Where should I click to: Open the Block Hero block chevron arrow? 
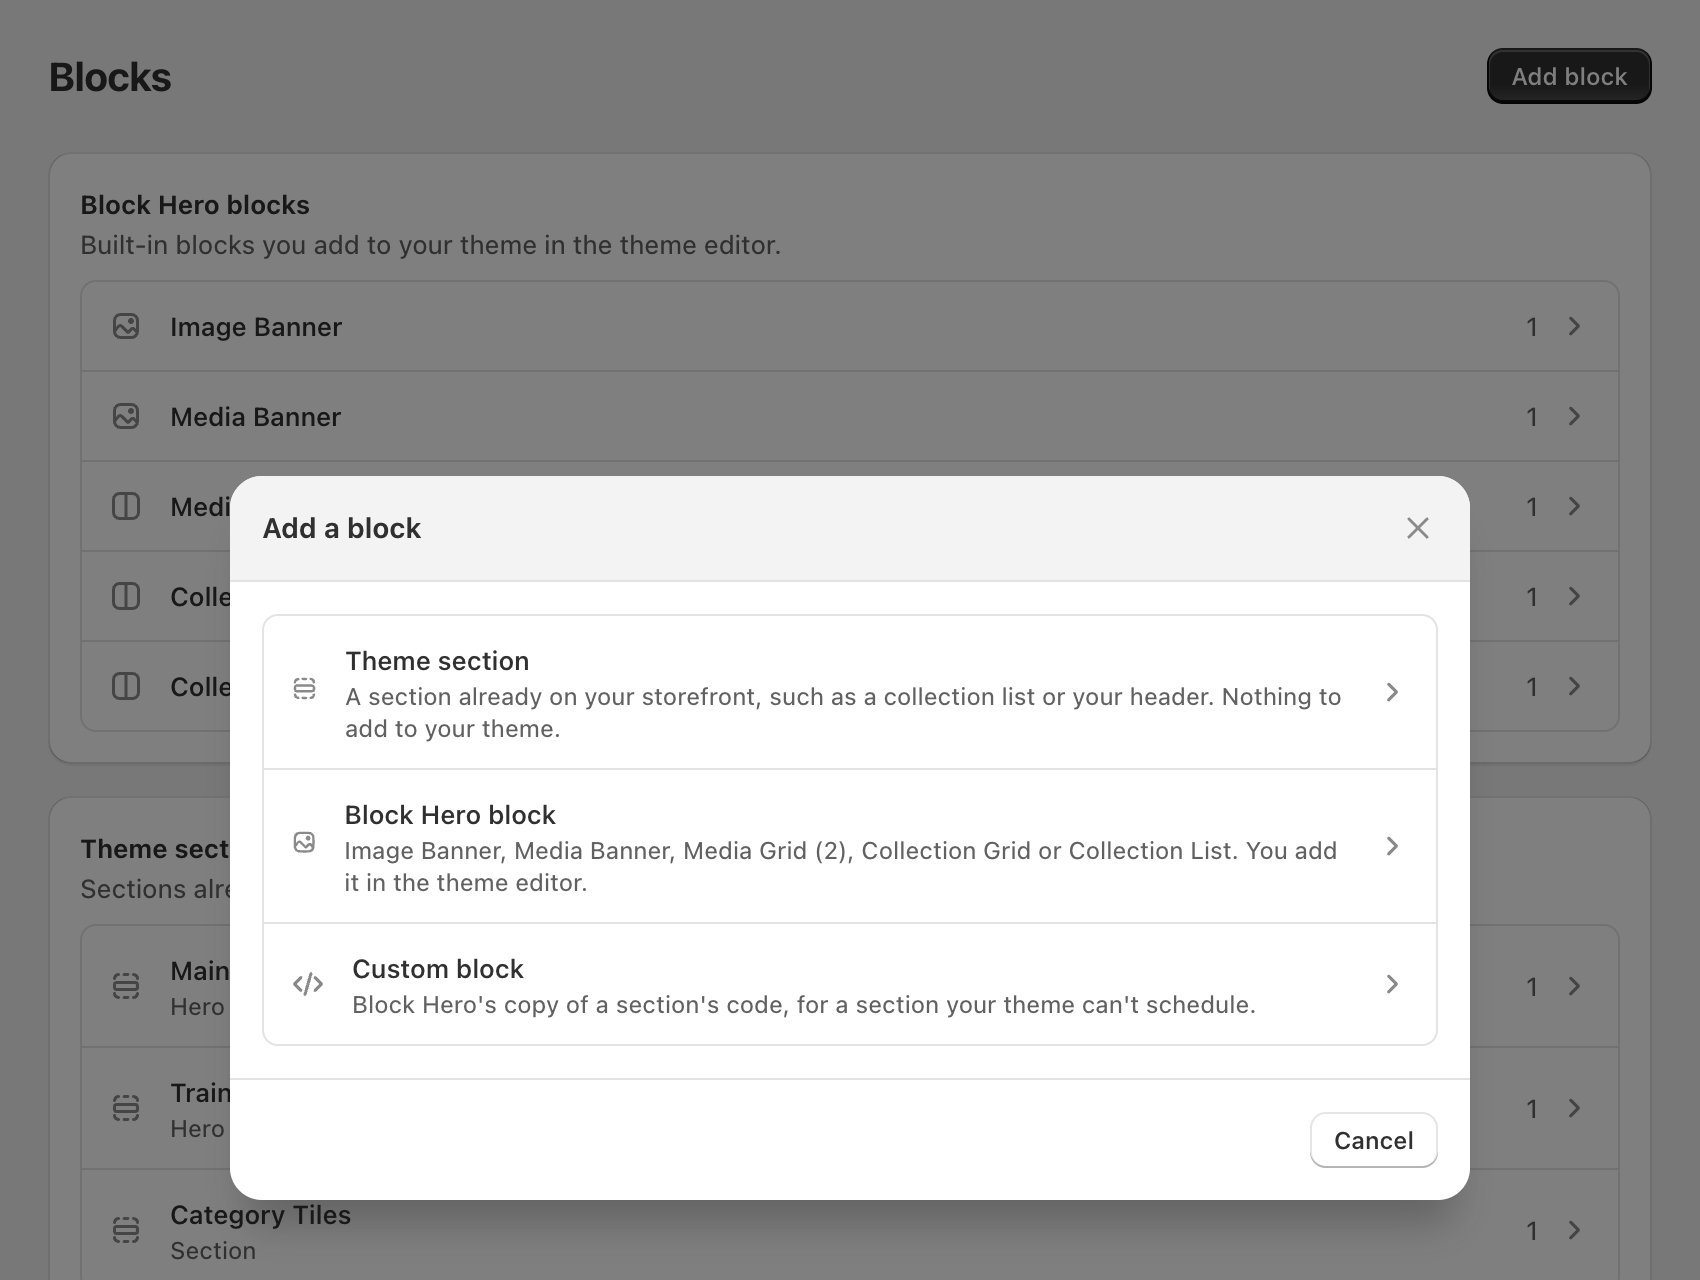pyautogui.click(x=1392, y=846)
